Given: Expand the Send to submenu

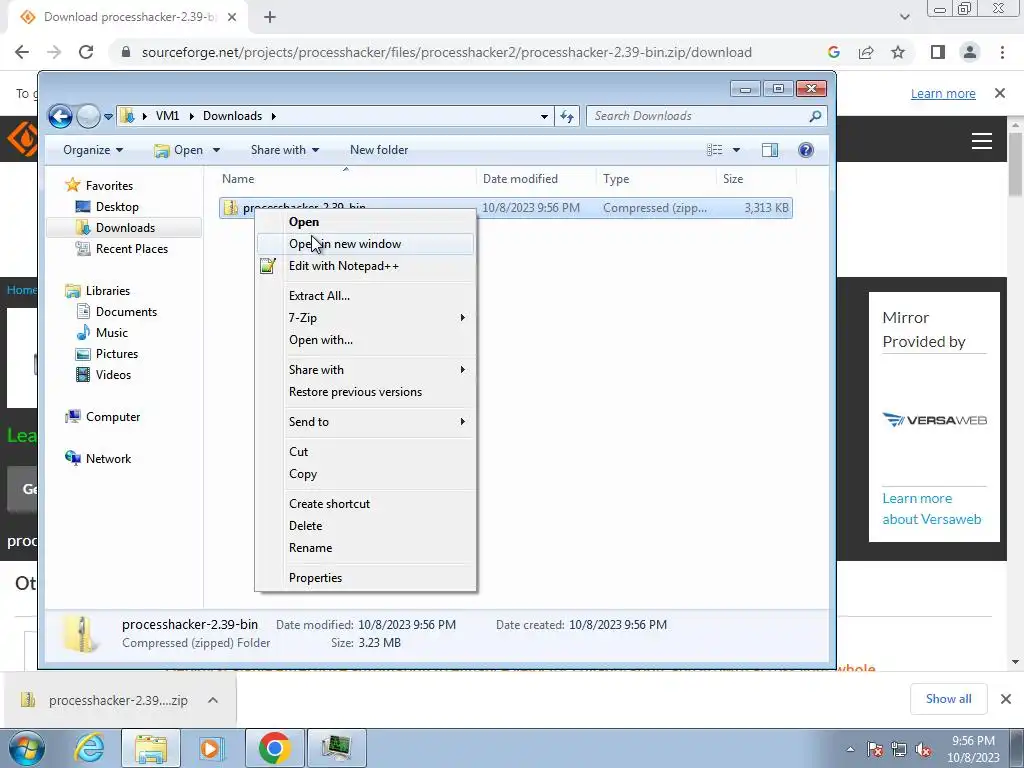Looking at the screenshot, I should [x=365, y=422].
